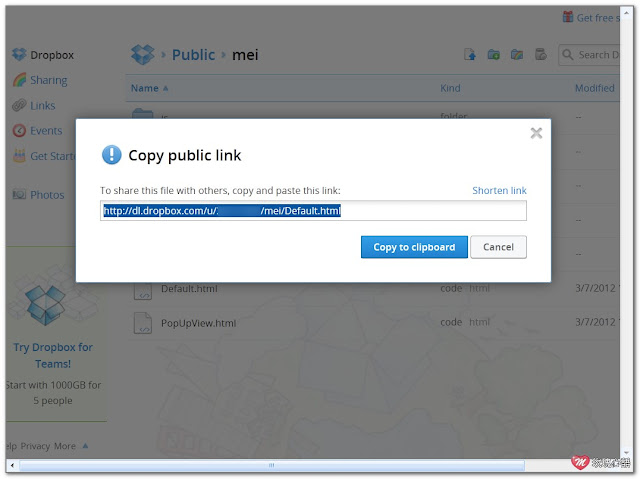
Task: Focus the Search Dropbox field
Action: tap(589, 55)
